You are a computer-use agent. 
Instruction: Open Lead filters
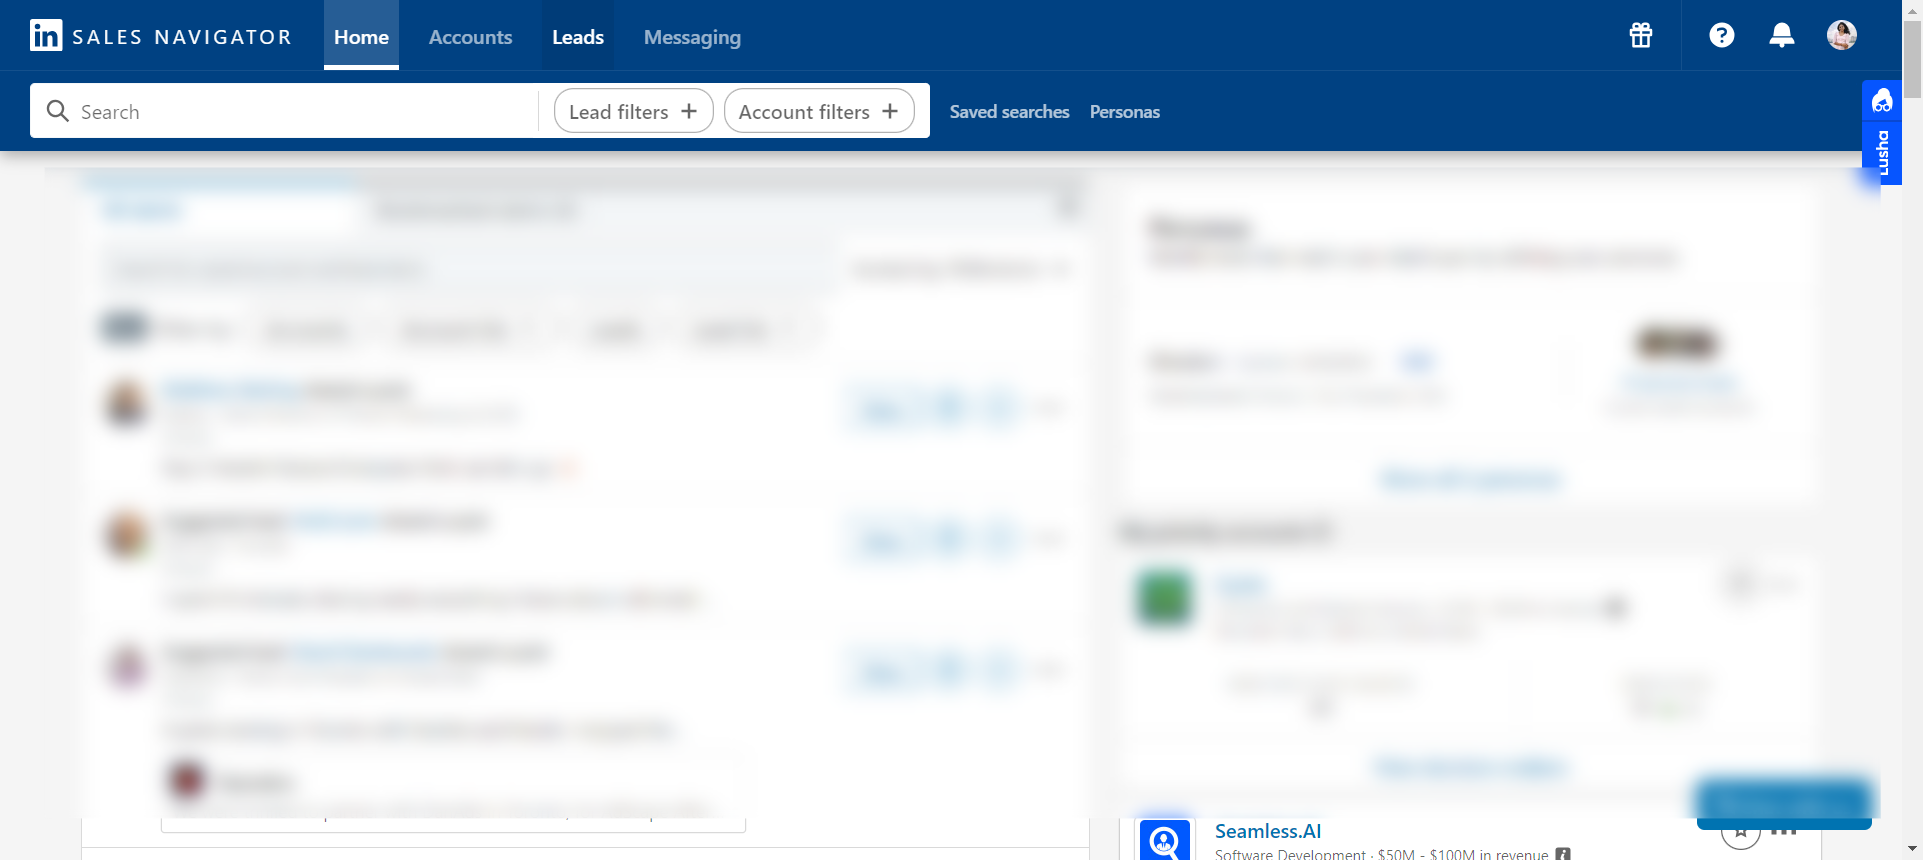pos(633,111)
